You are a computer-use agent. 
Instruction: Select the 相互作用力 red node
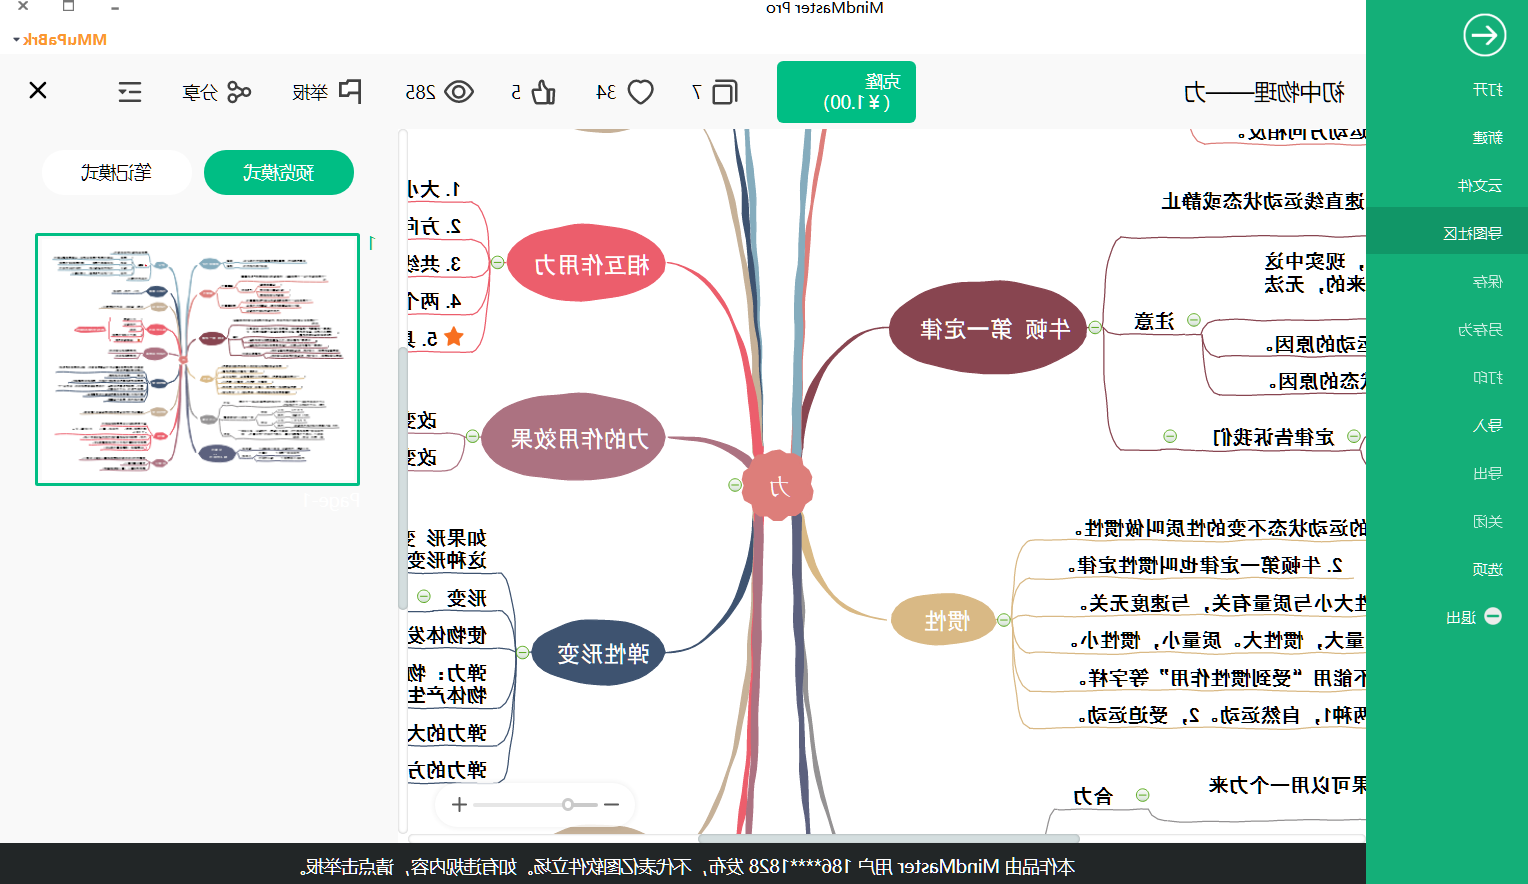point(586,263)
